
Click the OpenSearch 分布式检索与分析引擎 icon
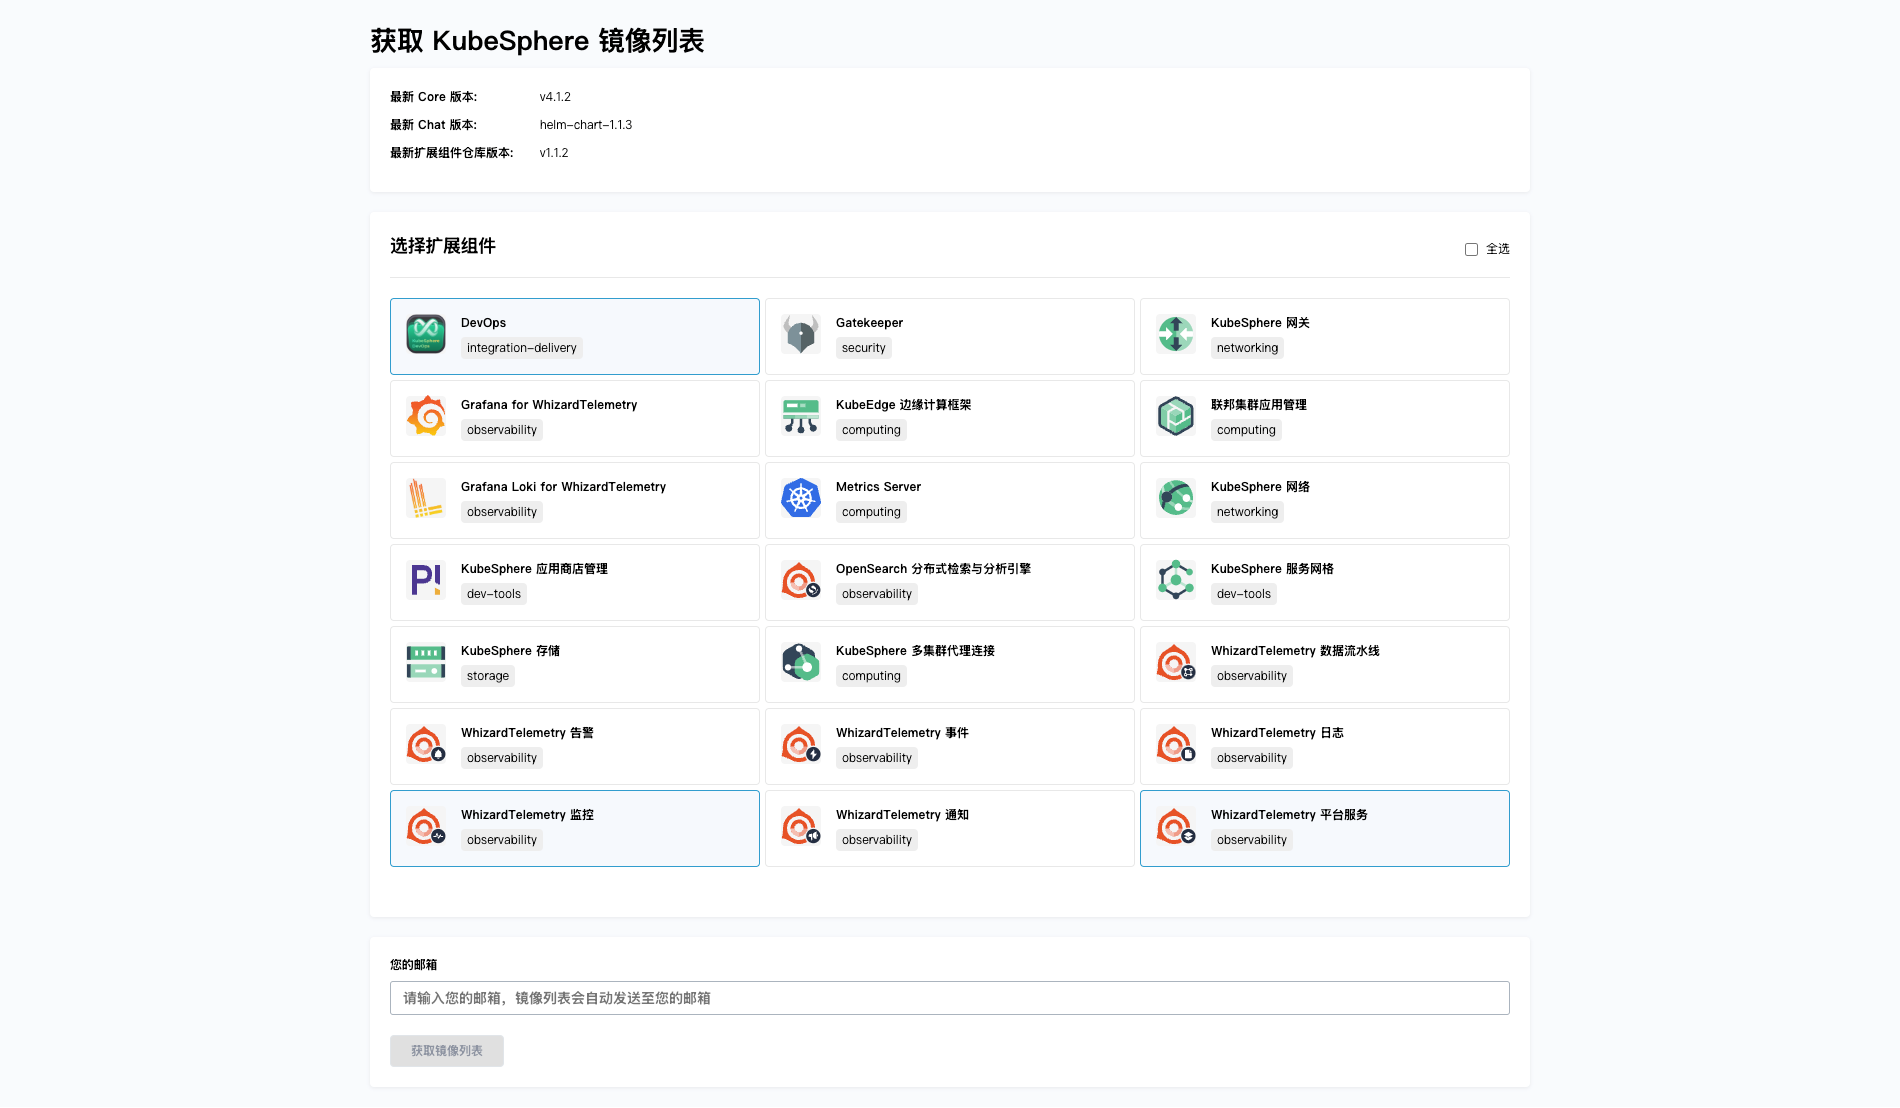pyautogui.click(x=801, y=580)
